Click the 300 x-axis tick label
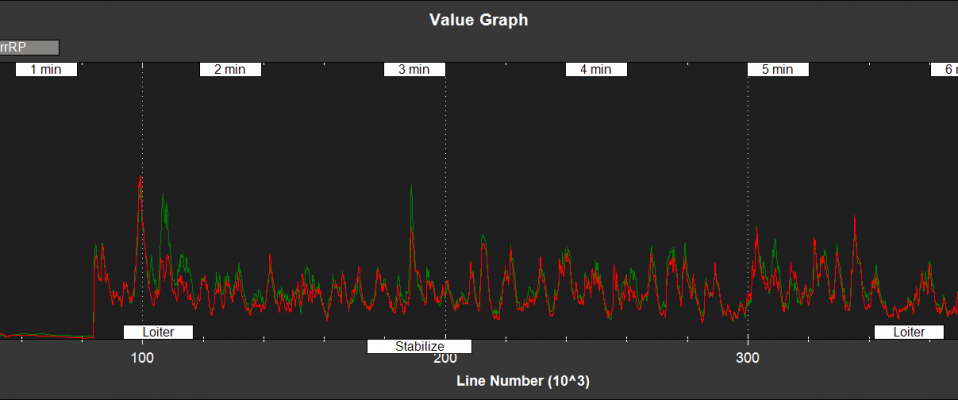The image size is (958, 400). tap(748, 358)
